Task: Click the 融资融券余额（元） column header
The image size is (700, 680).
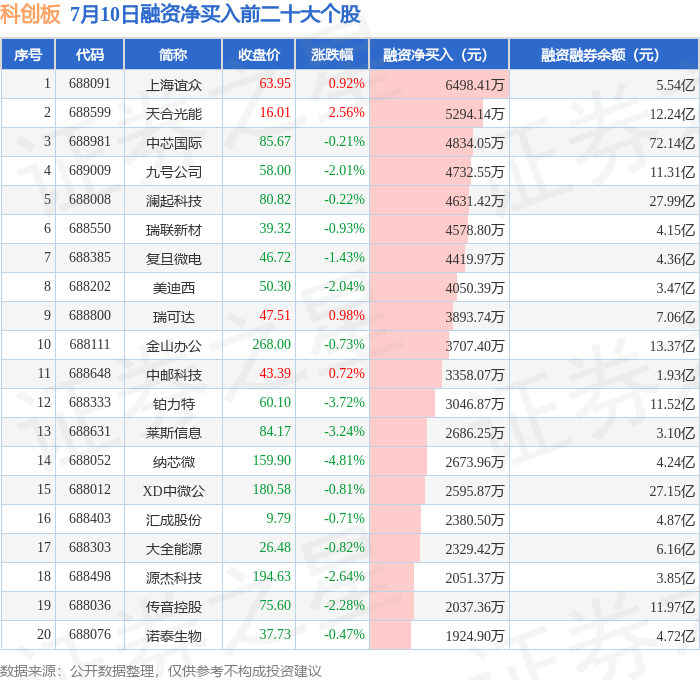Action: pos(604,54)
